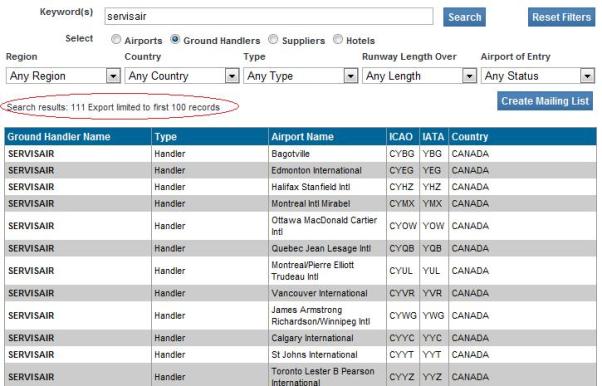Click the YYZ IATA code
The width and height of the screenshot is (602, 386).
pos(432,377)
